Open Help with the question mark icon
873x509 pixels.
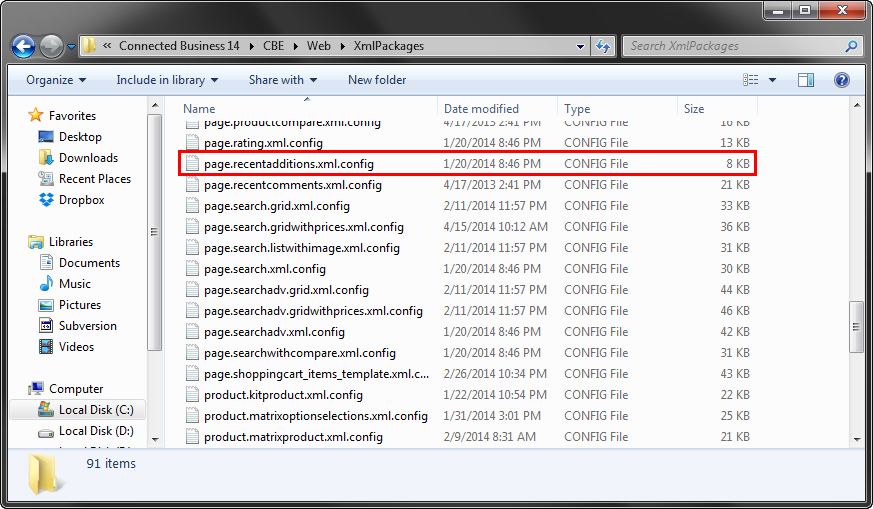pyautogui.click(x=841, y=80)
